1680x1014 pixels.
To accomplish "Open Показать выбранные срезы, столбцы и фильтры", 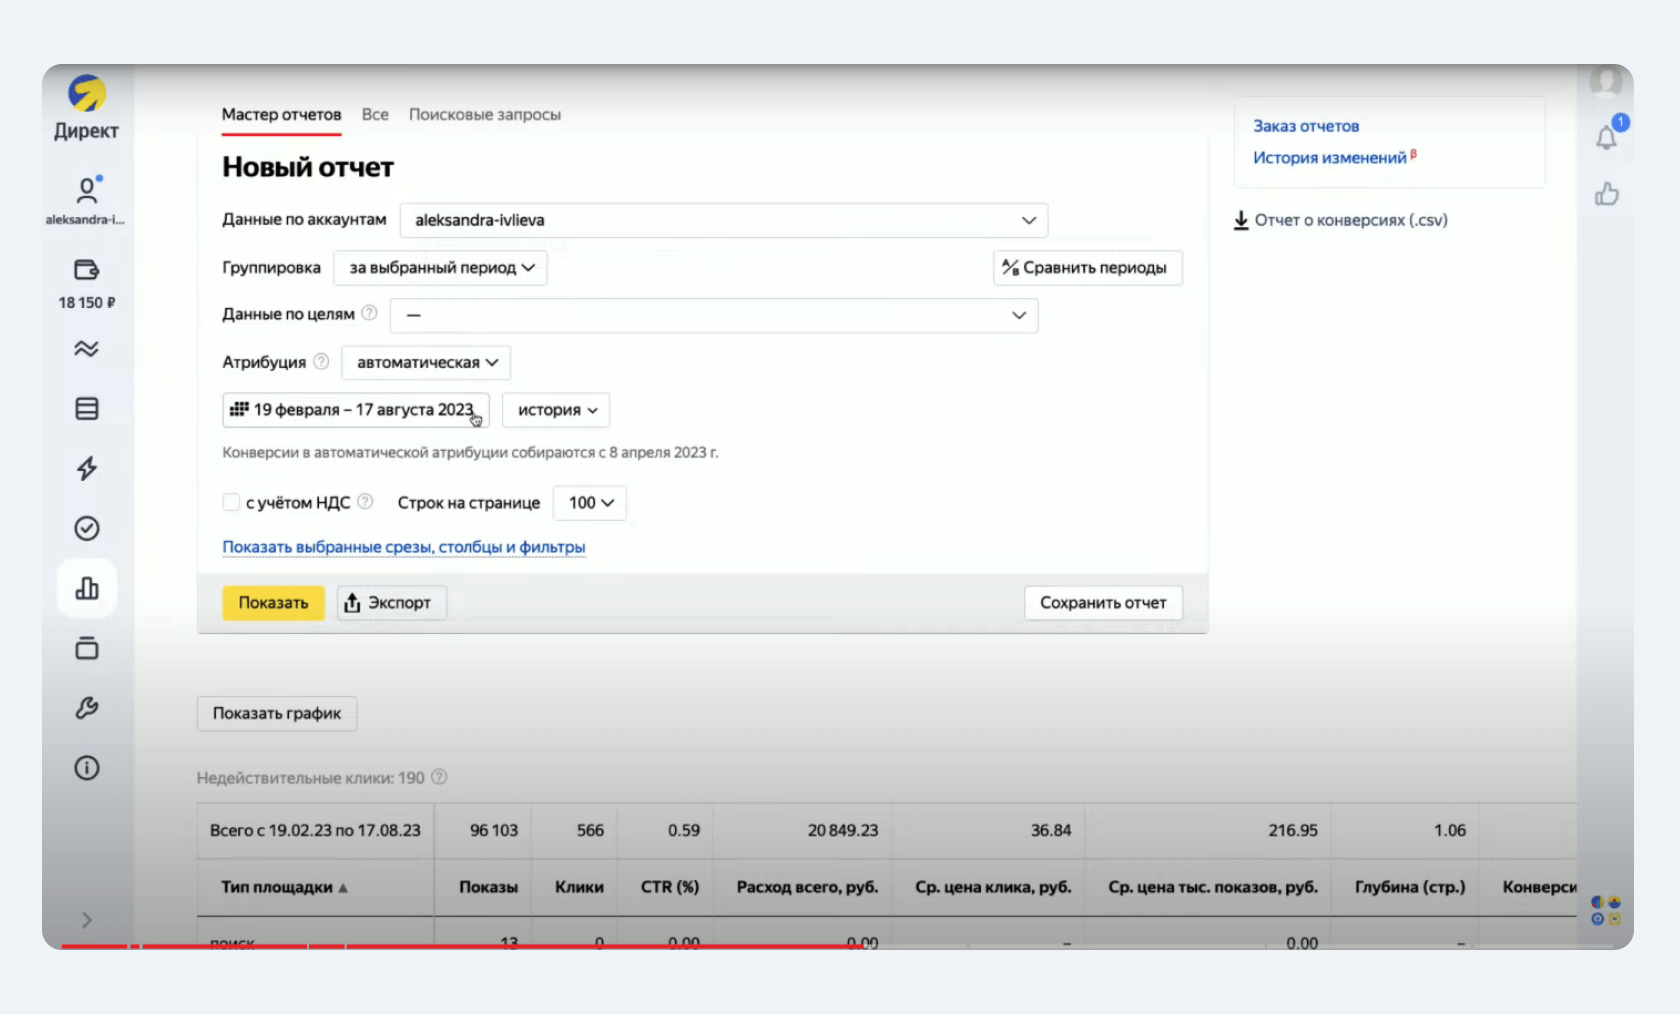I will coord(404,547).
